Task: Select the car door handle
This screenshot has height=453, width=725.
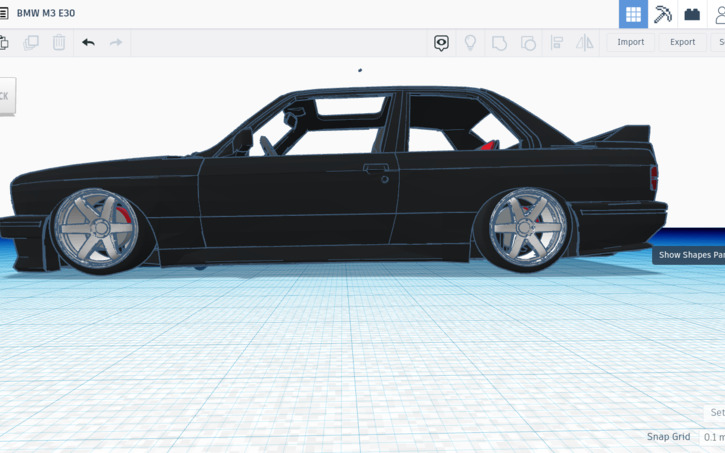Action: (375, 168)
